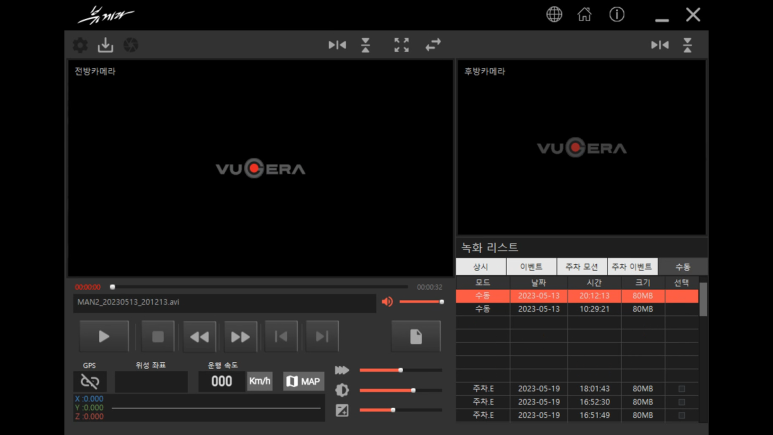
Task: Open the MAP view
Action: [x=303, y=381]
